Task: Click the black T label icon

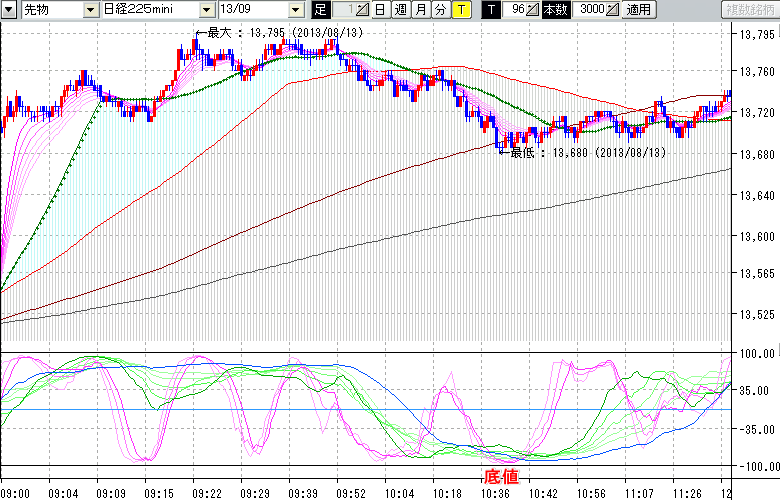Action: (491, 9)
